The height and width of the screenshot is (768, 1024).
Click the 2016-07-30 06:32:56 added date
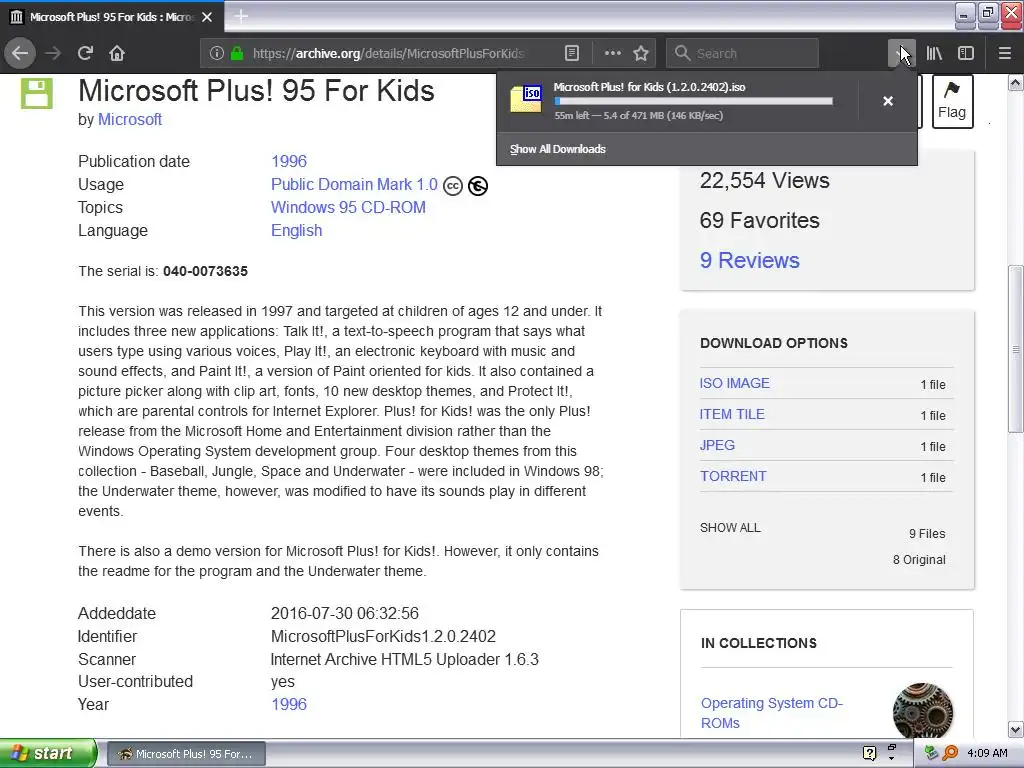(x=345, y=613)
